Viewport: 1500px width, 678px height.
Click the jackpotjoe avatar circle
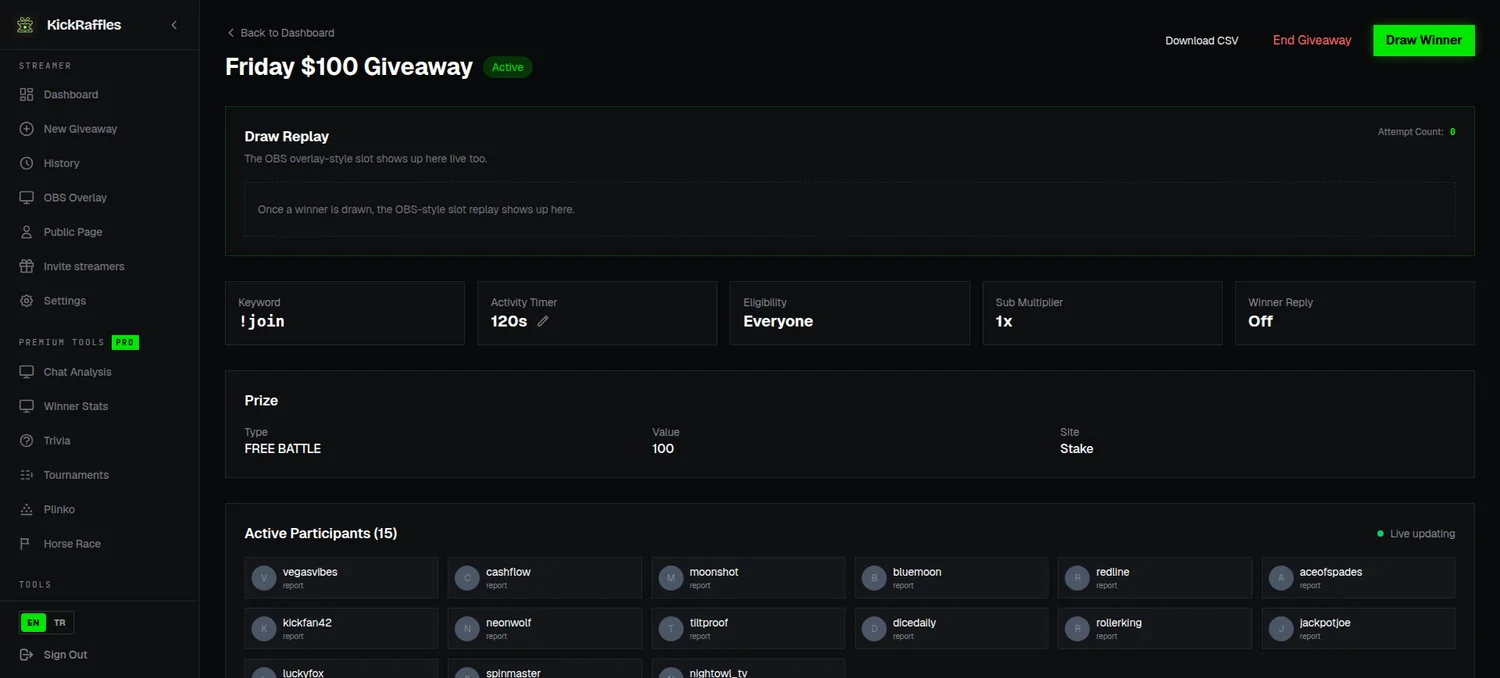(x=1281, y=628)
